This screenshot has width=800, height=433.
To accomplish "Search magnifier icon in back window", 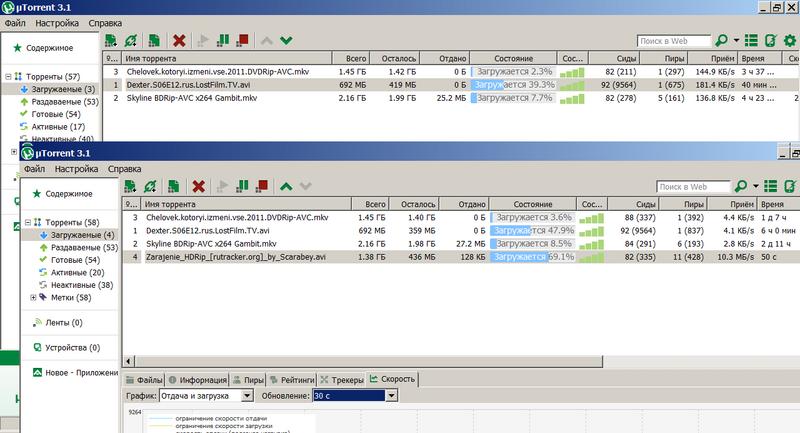I will tap(721, 40).
